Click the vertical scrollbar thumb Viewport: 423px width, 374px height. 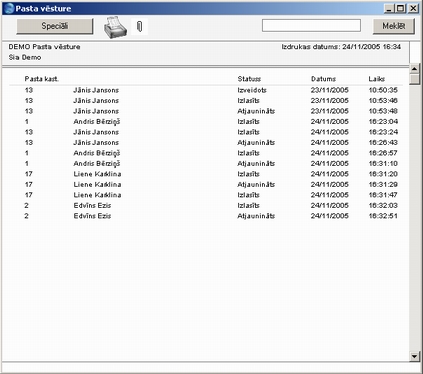click(414, 79)
